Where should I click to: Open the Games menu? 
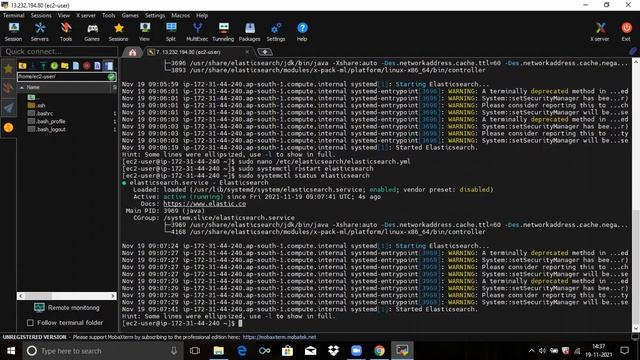coord(130,16)
